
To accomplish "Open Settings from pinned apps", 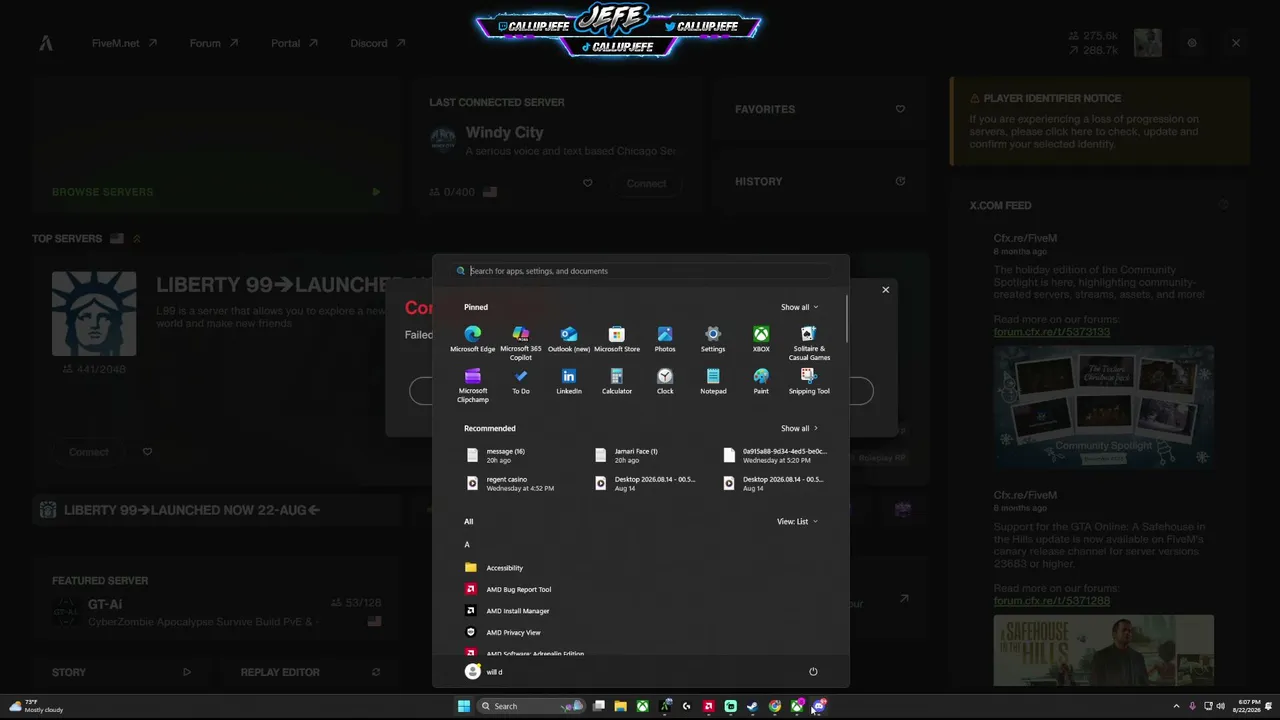I will 713,339.
